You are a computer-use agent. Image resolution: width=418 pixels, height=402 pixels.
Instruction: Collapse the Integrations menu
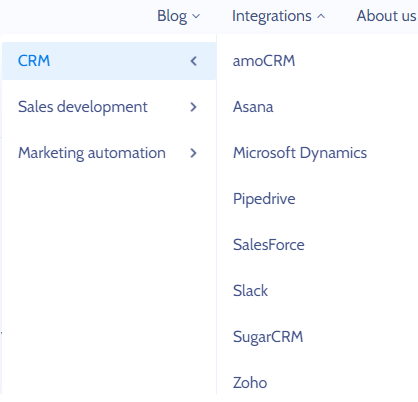[x=278, y=16]
